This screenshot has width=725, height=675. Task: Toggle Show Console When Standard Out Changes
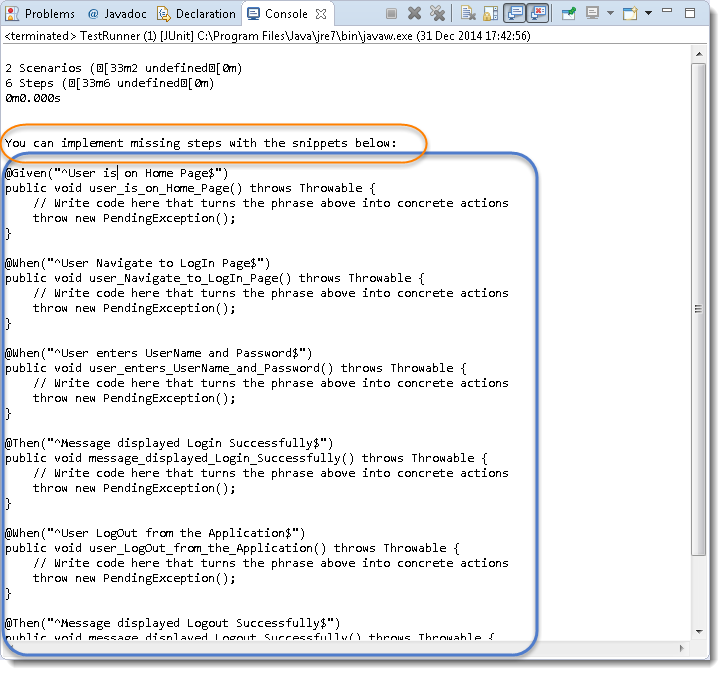click(515, 13)
